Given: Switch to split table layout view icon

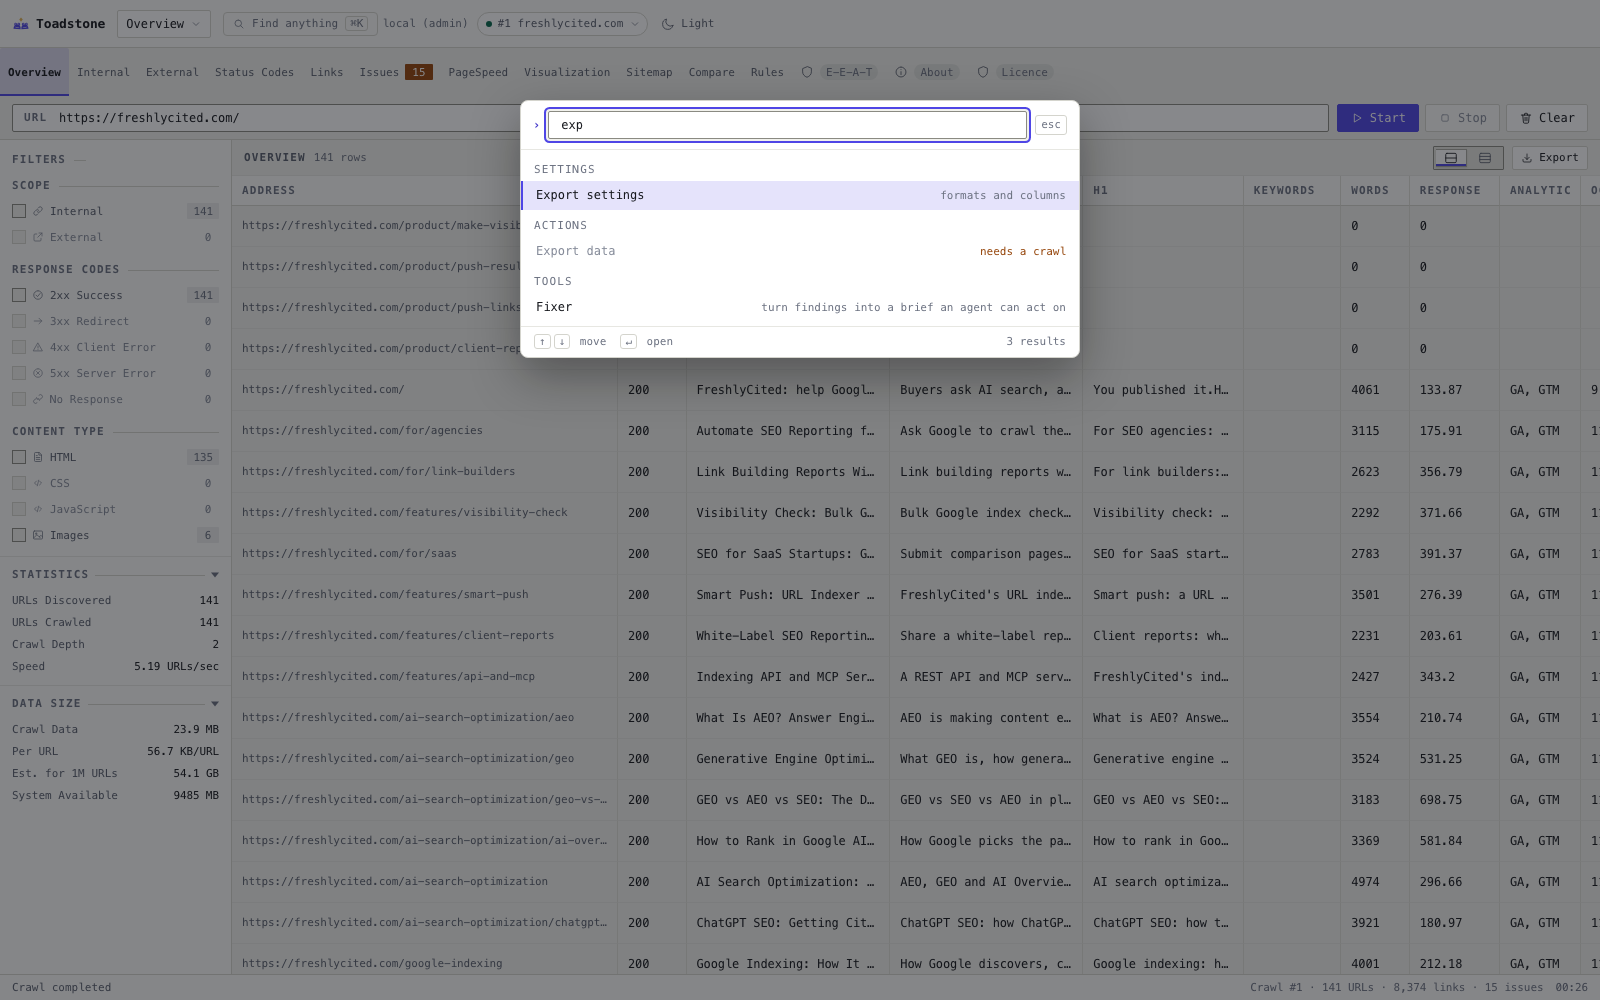Looking at the screenshot, I should coord(1451,158).
